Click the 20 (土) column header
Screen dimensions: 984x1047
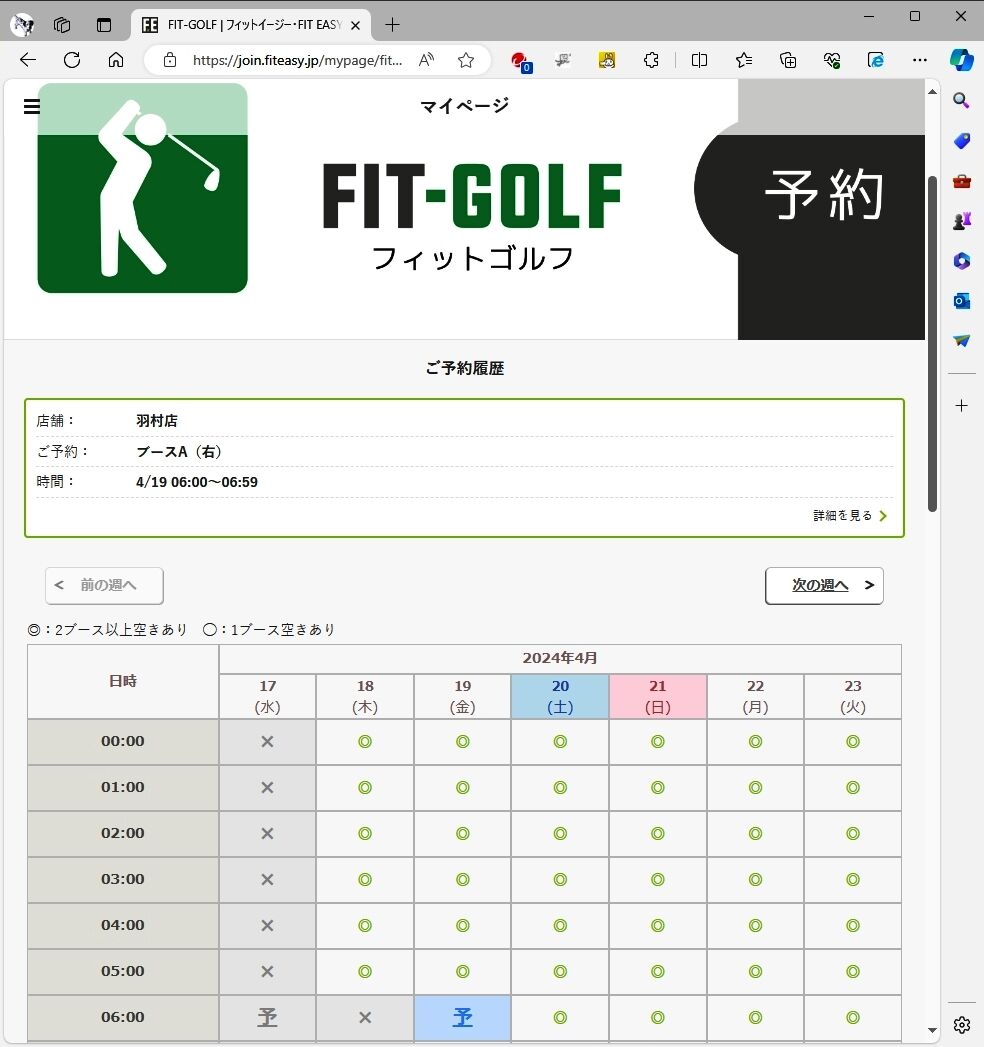[x=560, y=696]
